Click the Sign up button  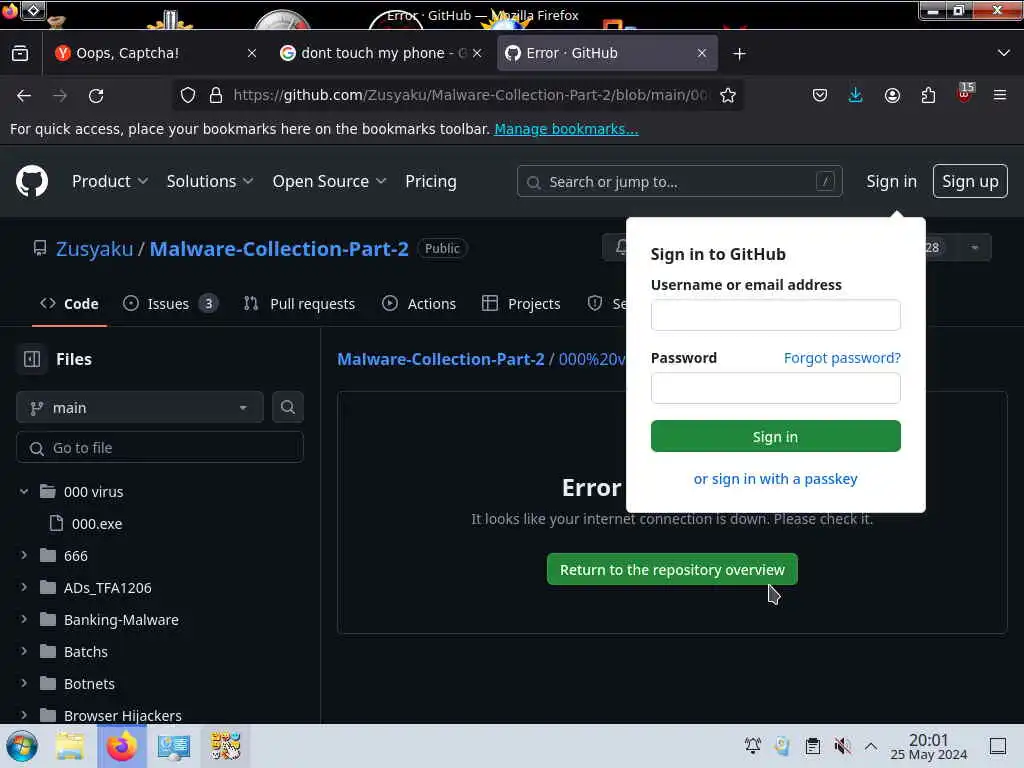coord(970,181)
